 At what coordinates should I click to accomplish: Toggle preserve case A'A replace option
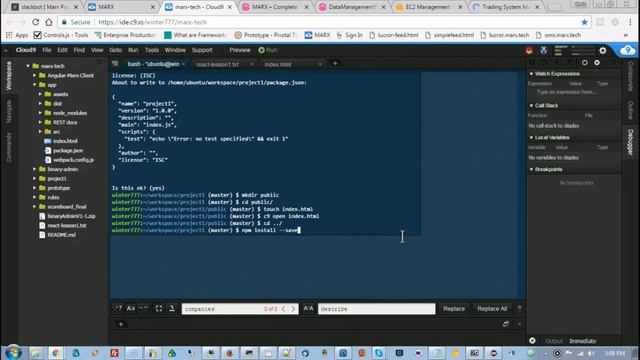(309, 309)
